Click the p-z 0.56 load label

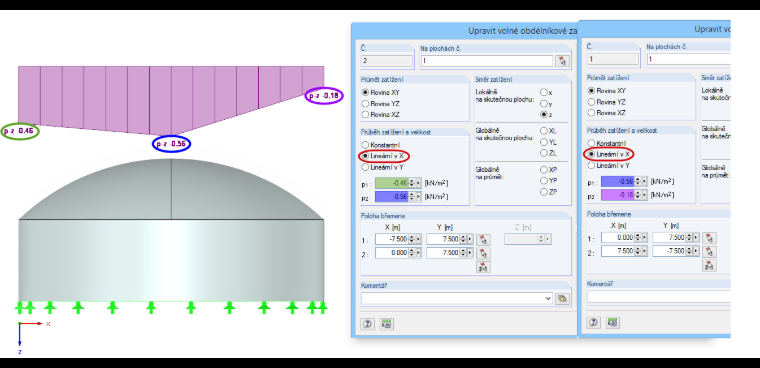pos(171,144)
